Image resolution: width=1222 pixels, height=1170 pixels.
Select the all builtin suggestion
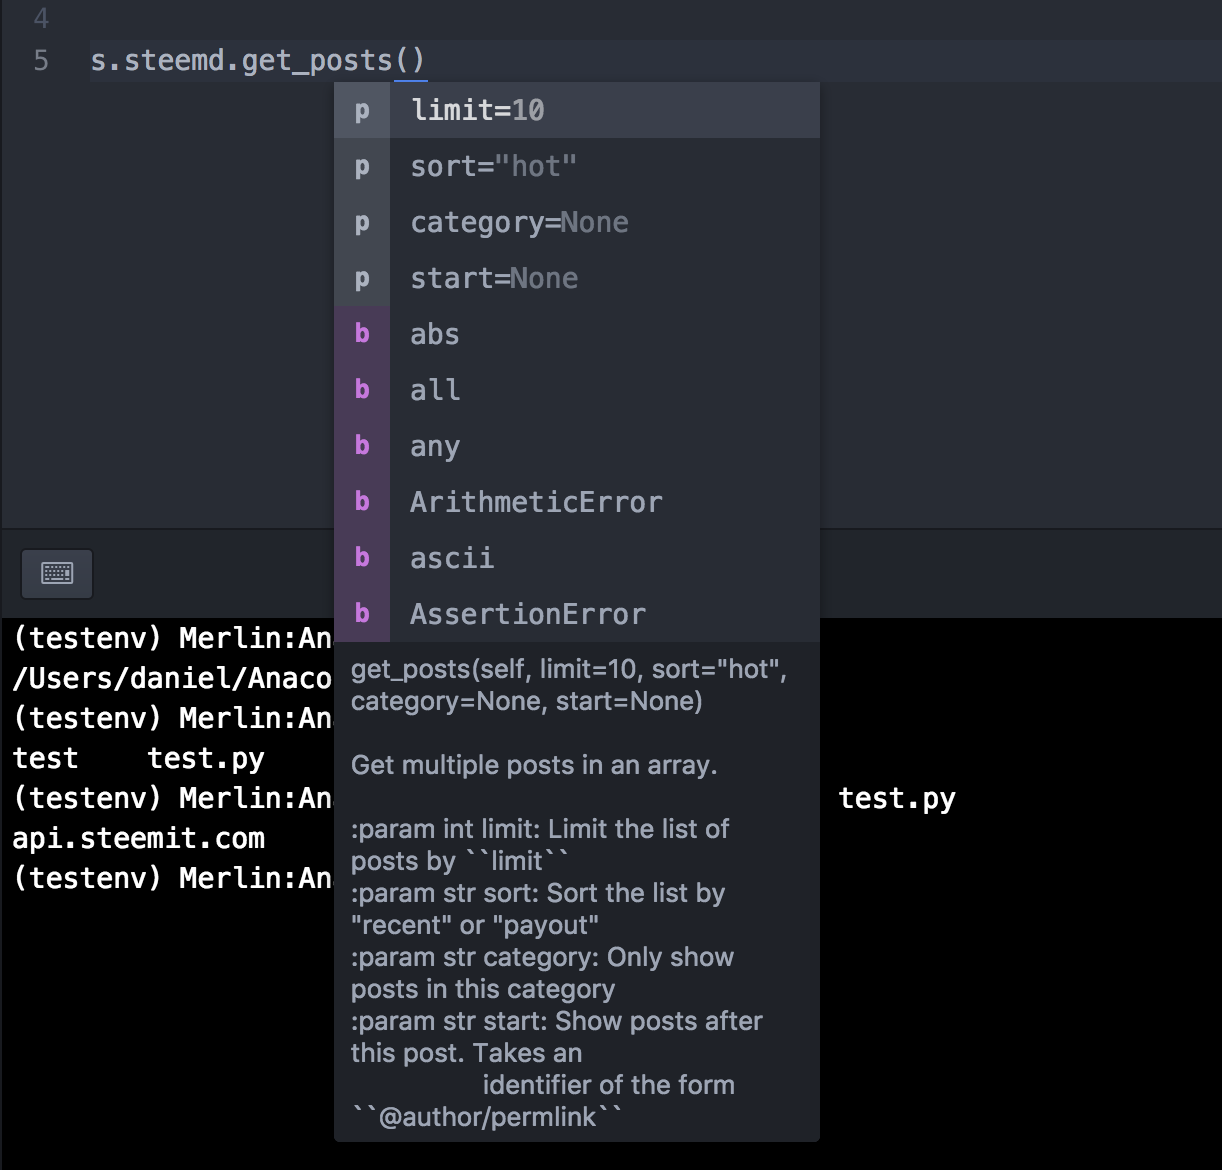coord(577,390)
